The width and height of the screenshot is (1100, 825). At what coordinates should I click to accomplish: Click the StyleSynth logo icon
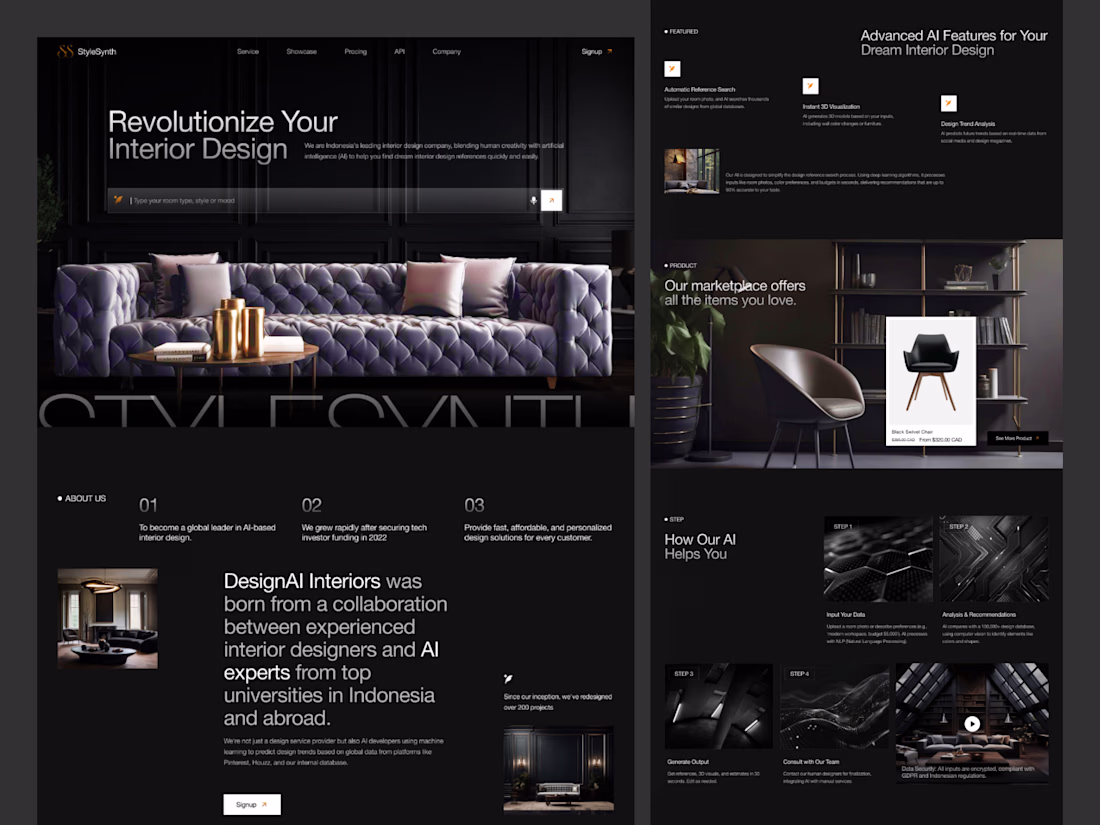tap(65, 51)
